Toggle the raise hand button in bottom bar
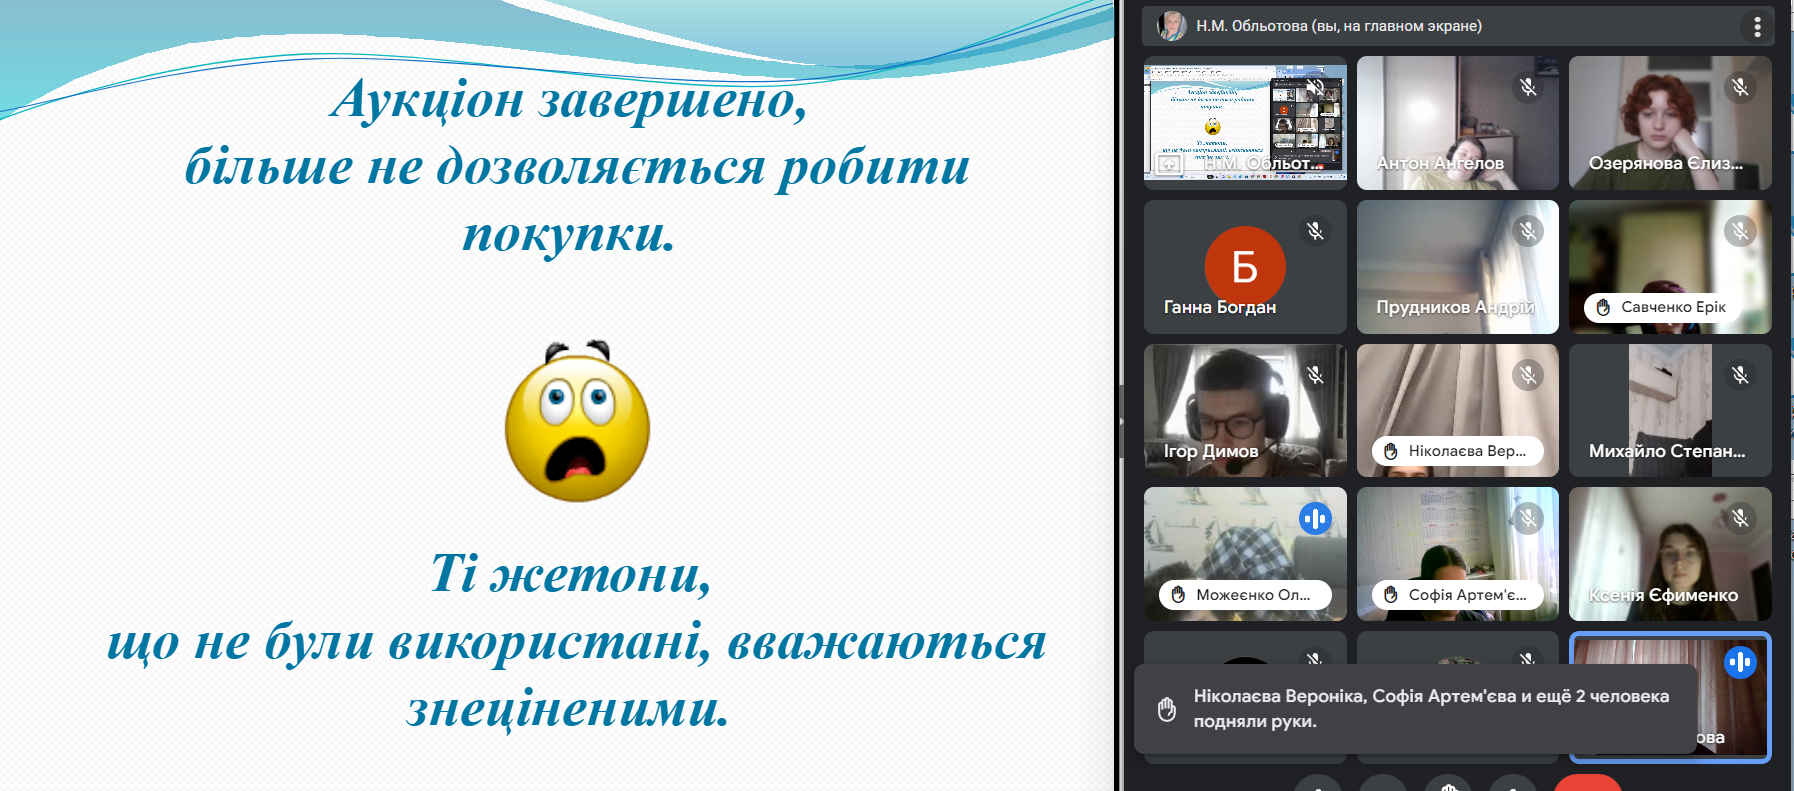This screenshot has width=1794, height=791. (x=1448, y=783)
